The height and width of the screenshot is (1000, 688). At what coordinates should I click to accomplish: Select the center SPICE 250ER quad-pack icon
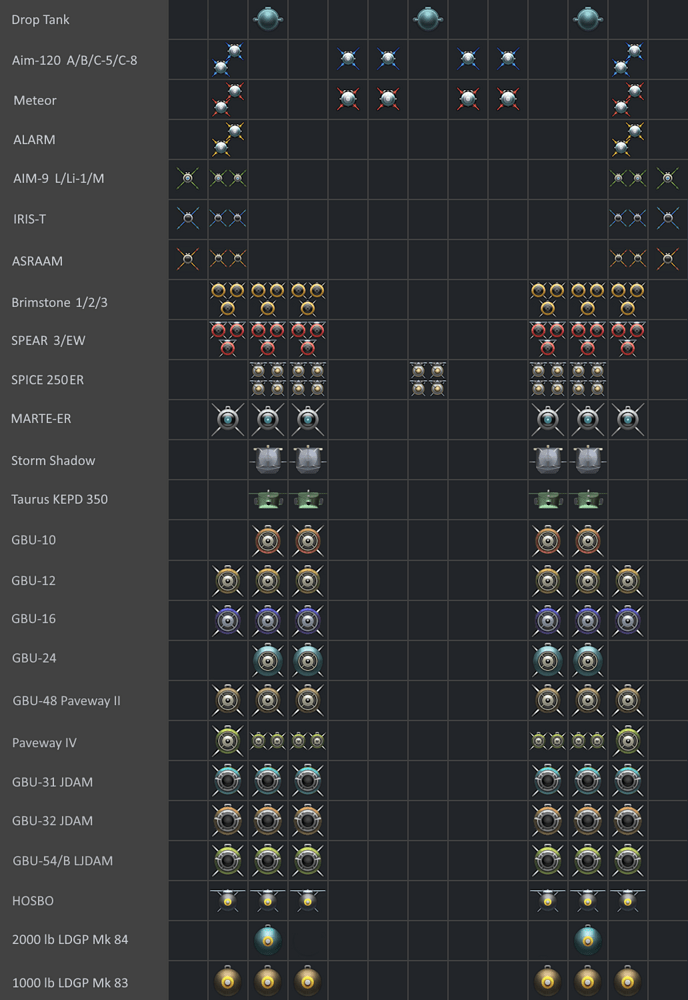[x=427, y=379]
